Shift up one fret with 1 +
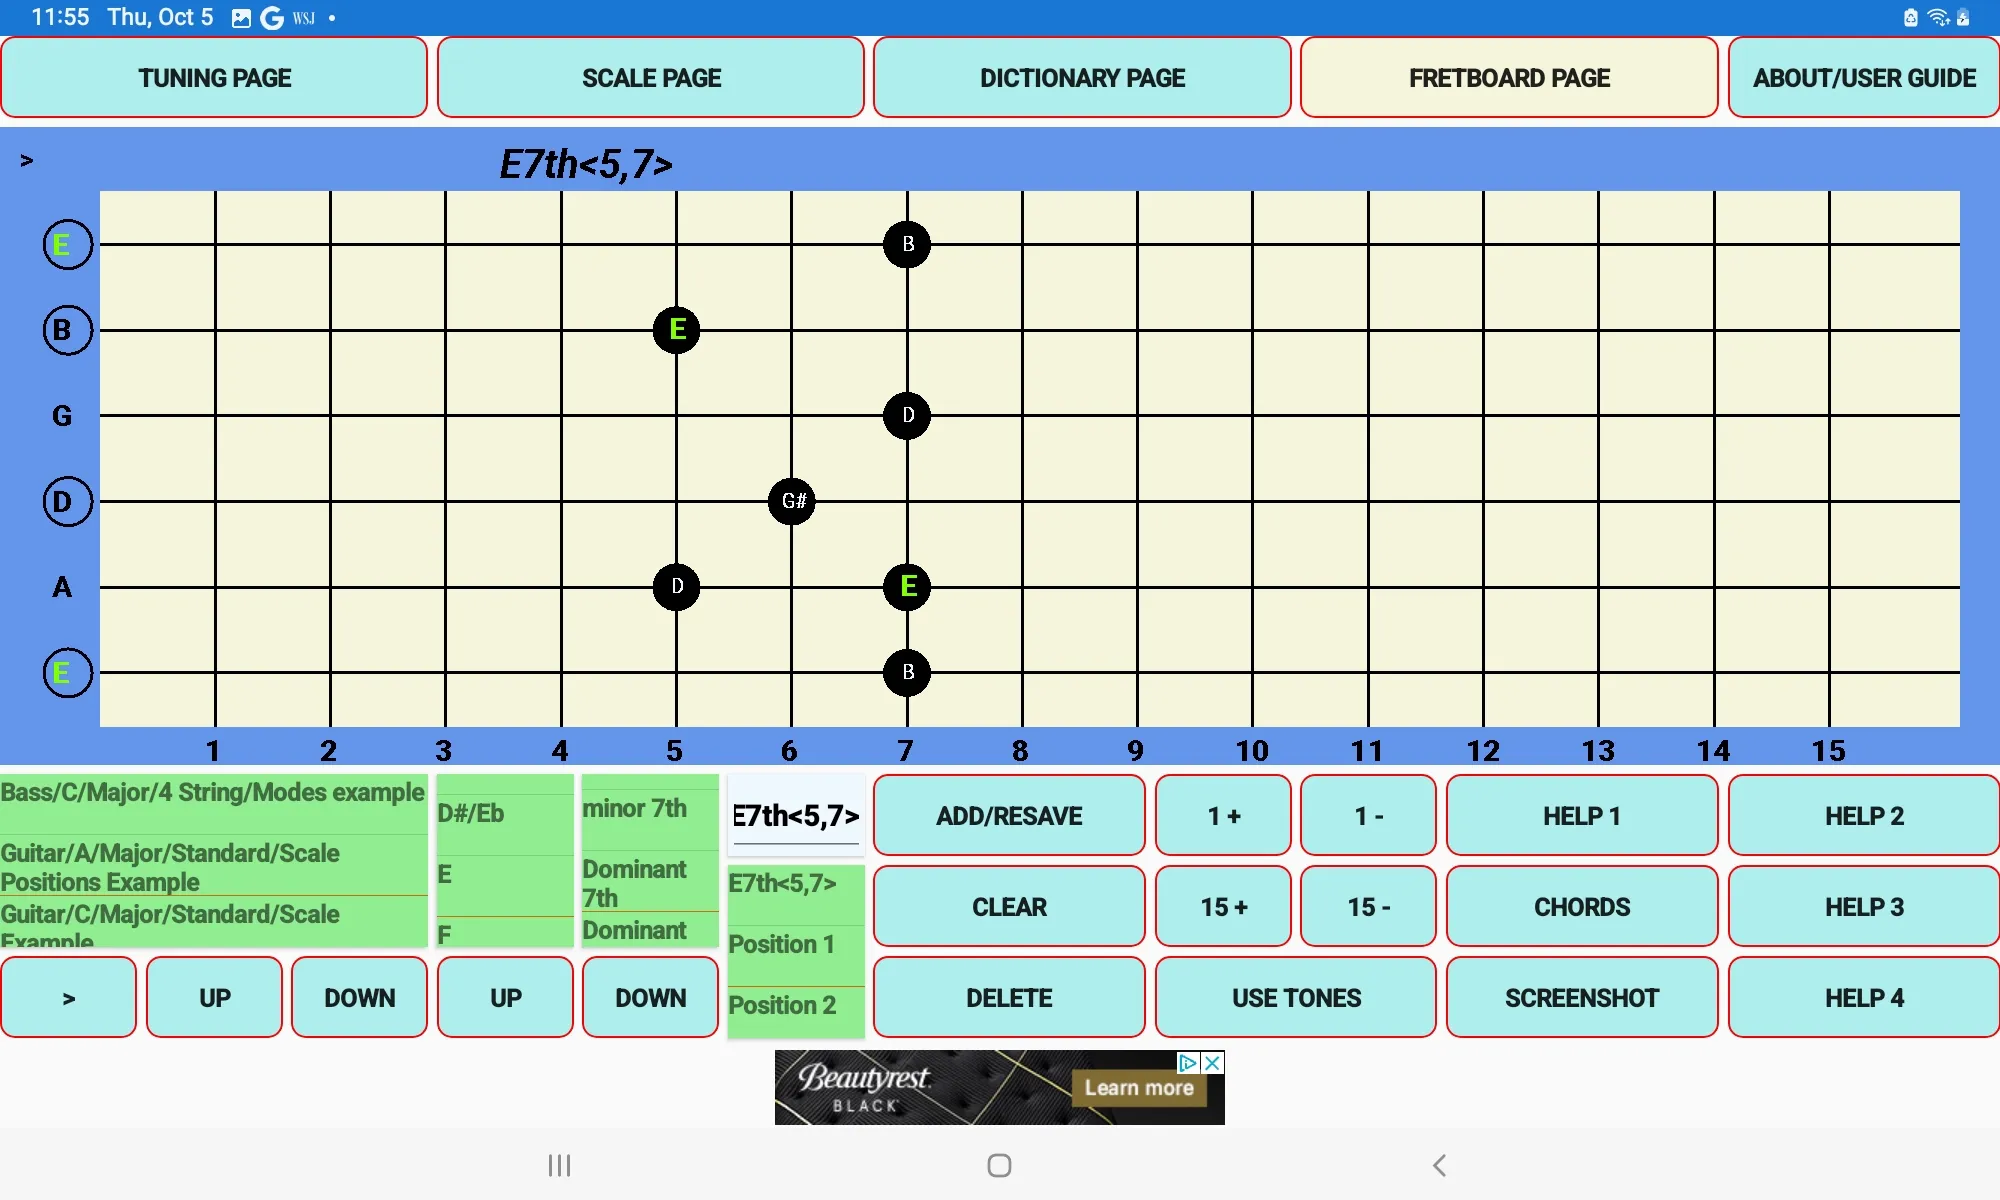The image size is (2000, 1200). pos(1223,815)
